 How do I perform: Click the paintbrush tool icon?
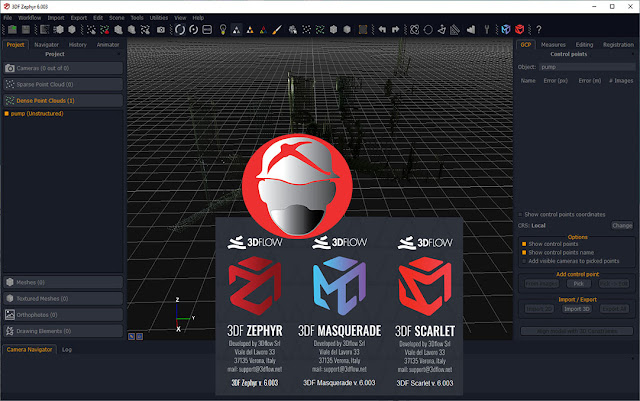point(277,30)
